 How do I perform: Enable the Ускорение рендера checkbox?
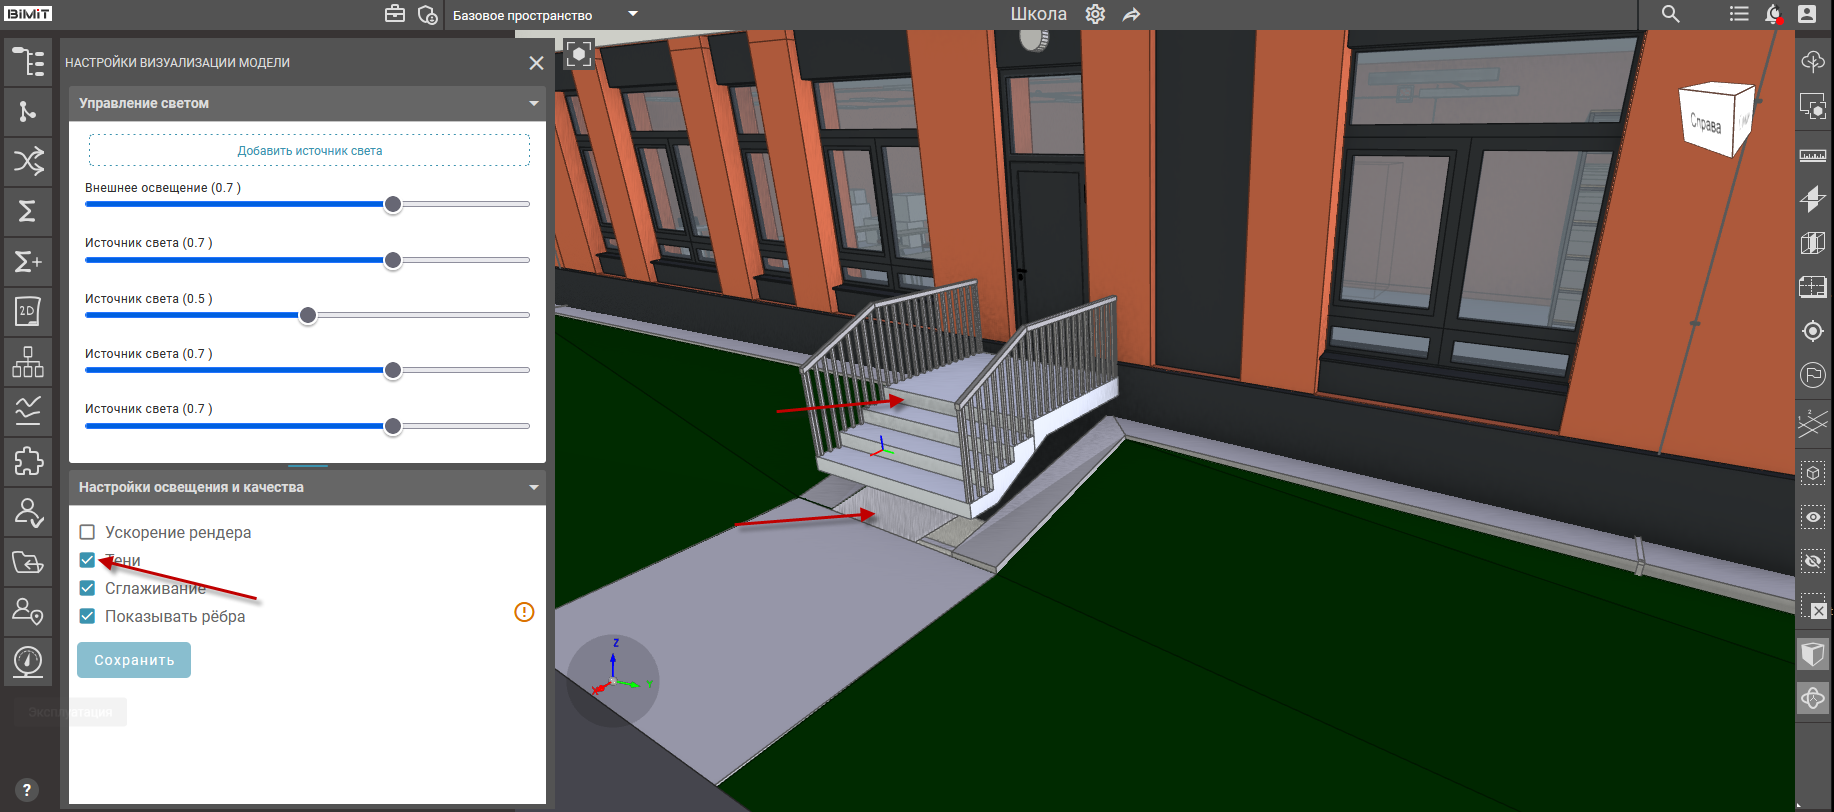click(x=87, y=532)
